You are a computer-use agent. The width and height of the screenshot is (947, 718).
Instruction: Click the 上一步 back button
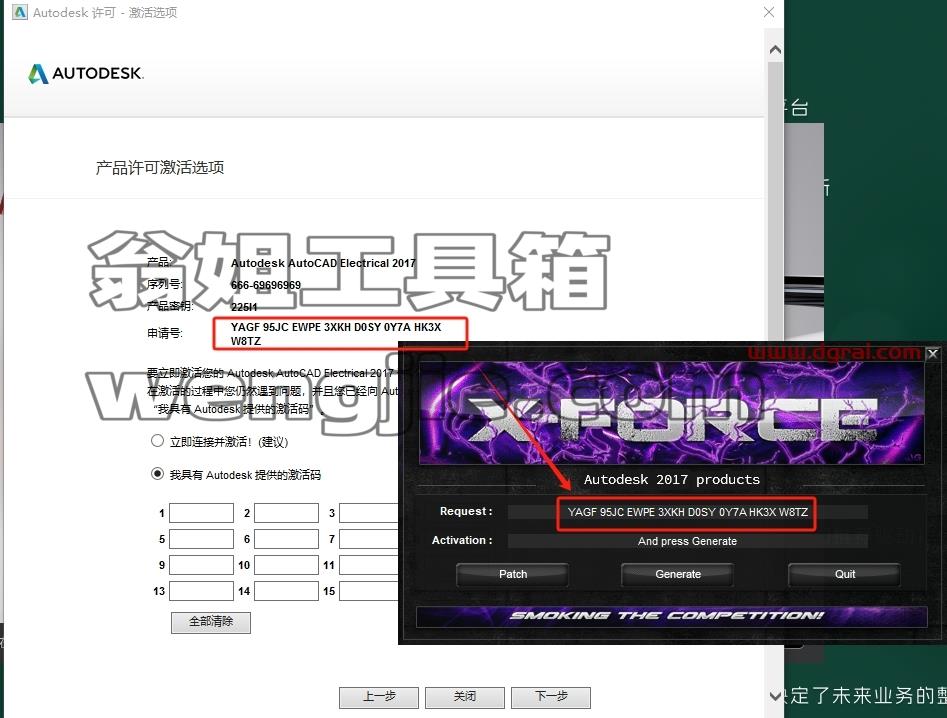click(x=379, y=697)
